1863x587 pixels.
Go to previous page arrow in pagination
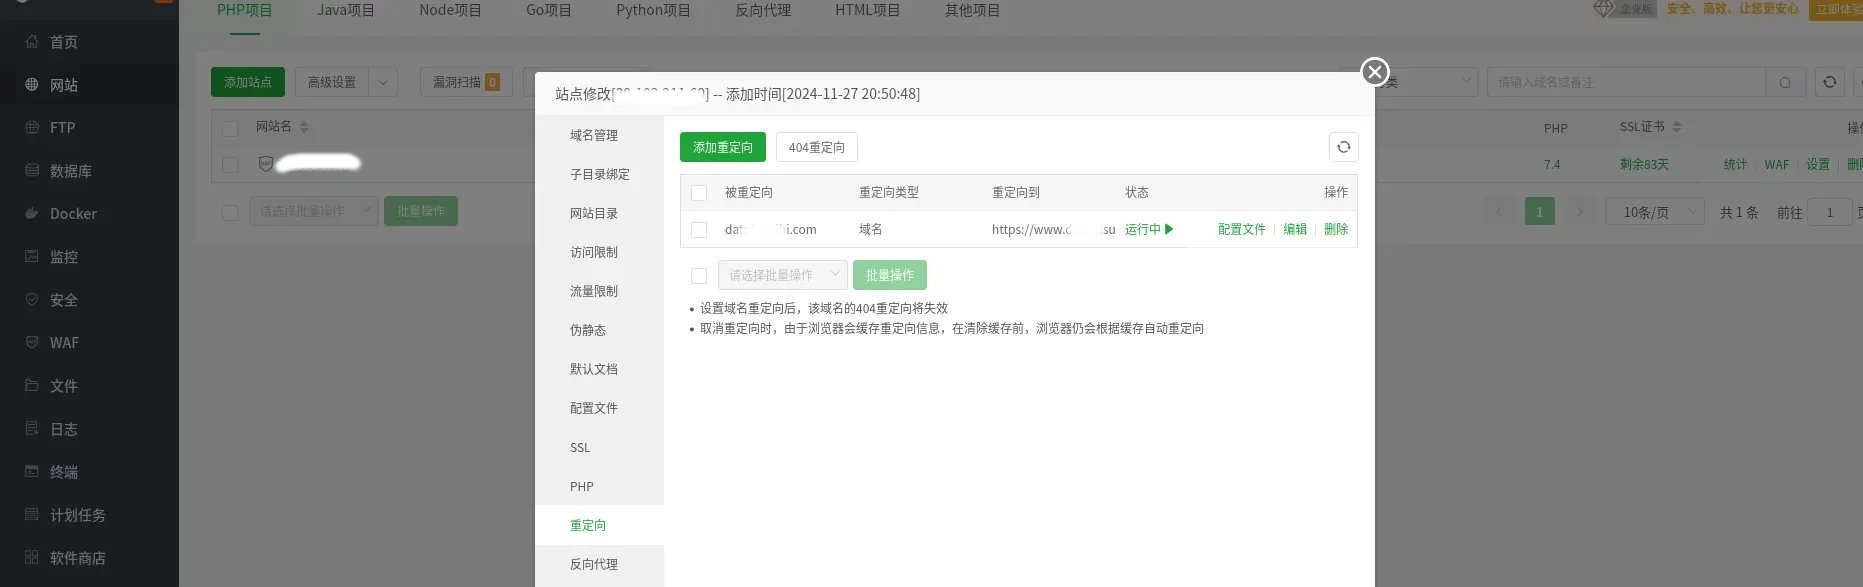tap(1498, 212)
